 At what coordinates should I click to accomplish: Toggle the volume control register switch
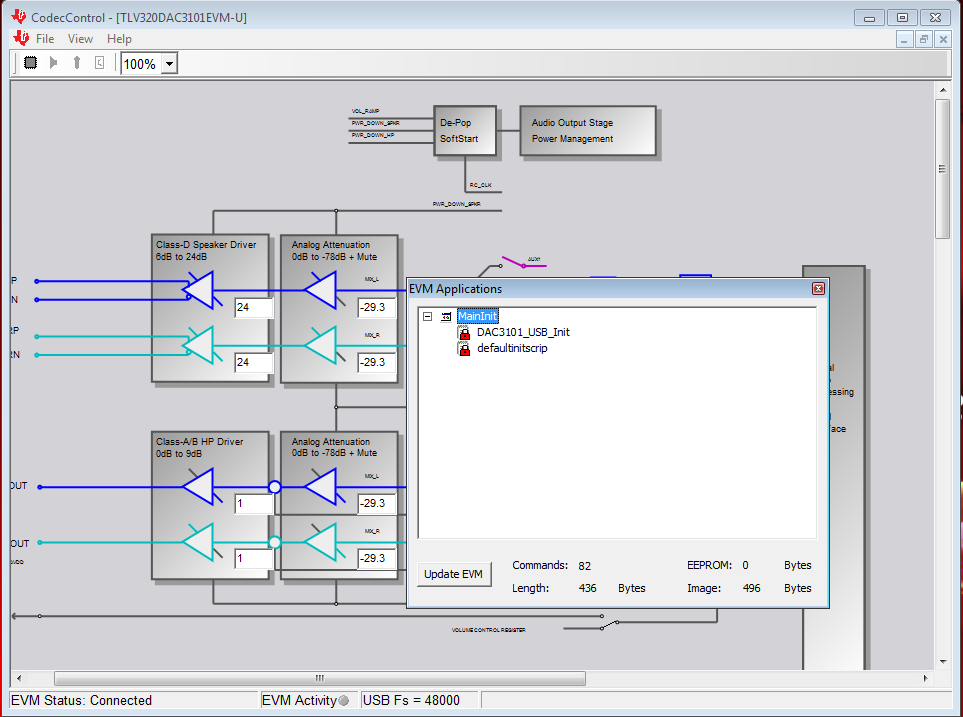coord(609,625)
